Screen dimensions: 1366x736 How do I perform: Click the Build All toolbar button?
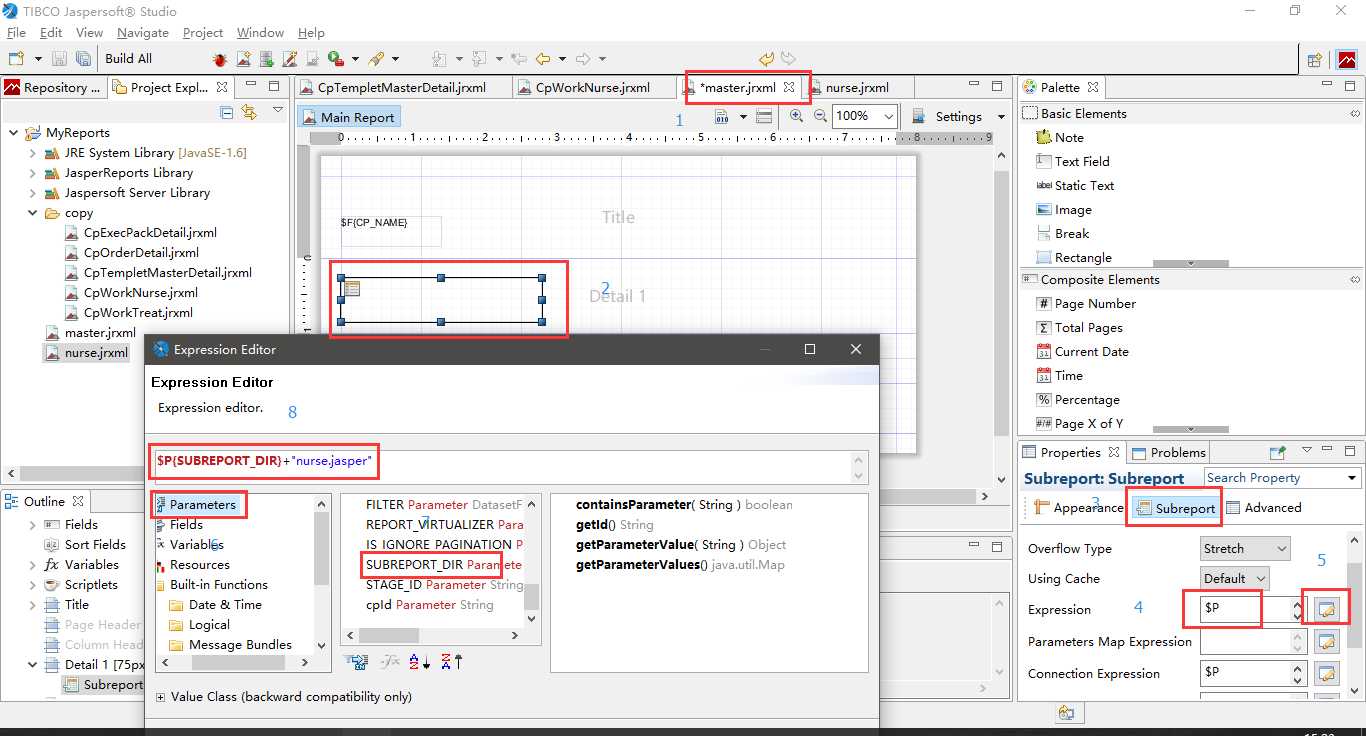[x=128, y=59]
